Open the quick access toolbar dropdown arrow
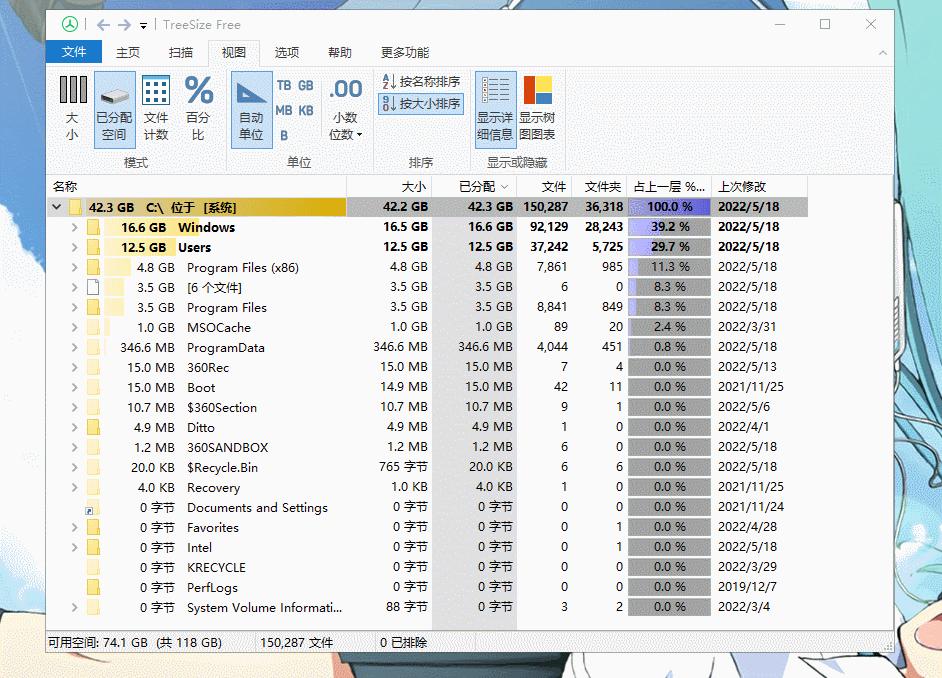The image size is (942, 678). [141, 25]
